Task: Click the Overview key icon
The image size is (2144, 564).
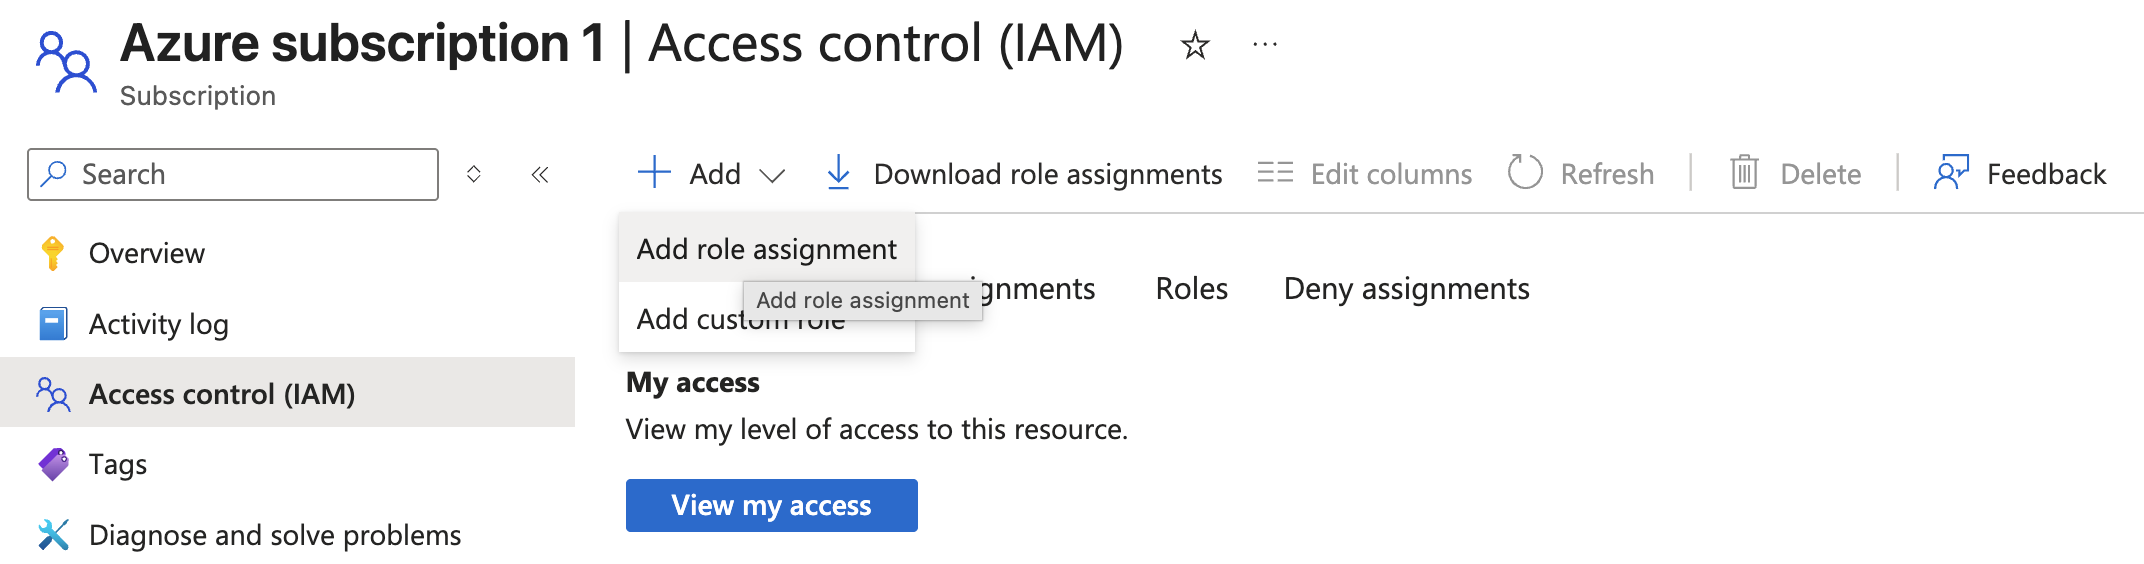Action: coord(53,253)
